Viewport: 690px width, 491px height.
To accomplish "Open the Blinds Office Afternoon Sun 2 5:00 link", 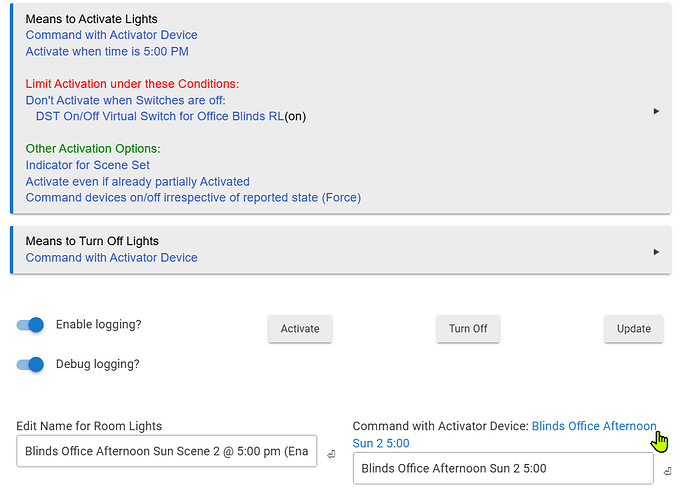I will pos(594,427).
